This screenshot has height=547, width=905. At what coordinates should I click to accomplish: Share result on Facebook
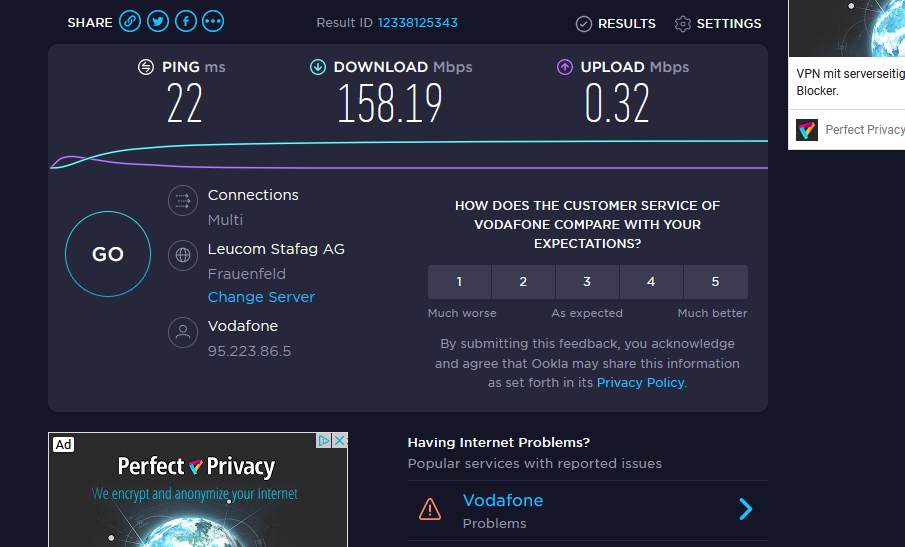coord(185,22)
